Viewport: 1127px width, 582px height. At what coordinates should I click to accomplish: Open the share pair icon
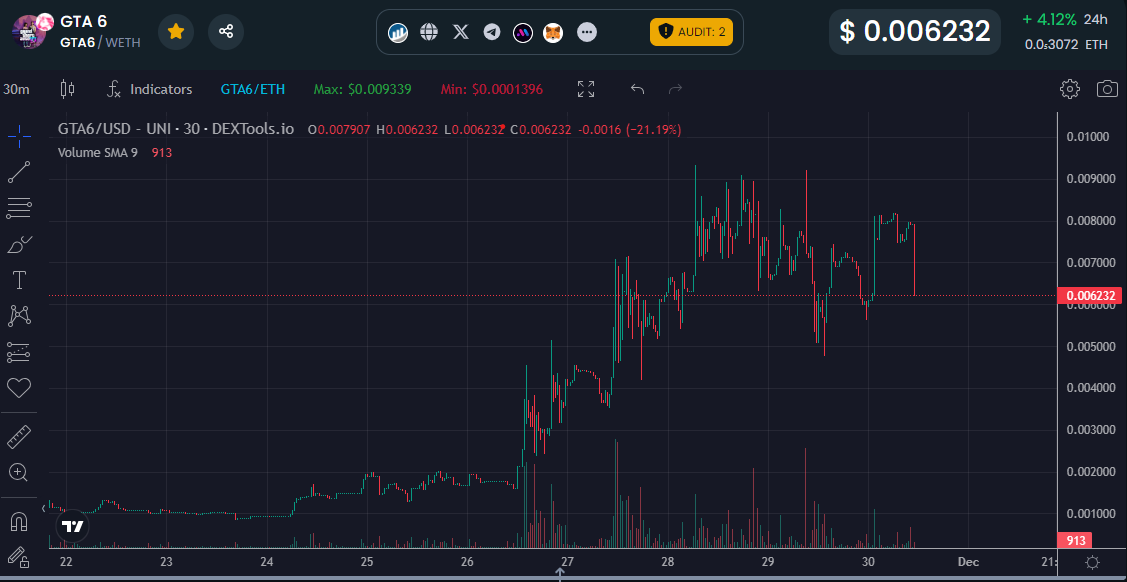[226, 32]
